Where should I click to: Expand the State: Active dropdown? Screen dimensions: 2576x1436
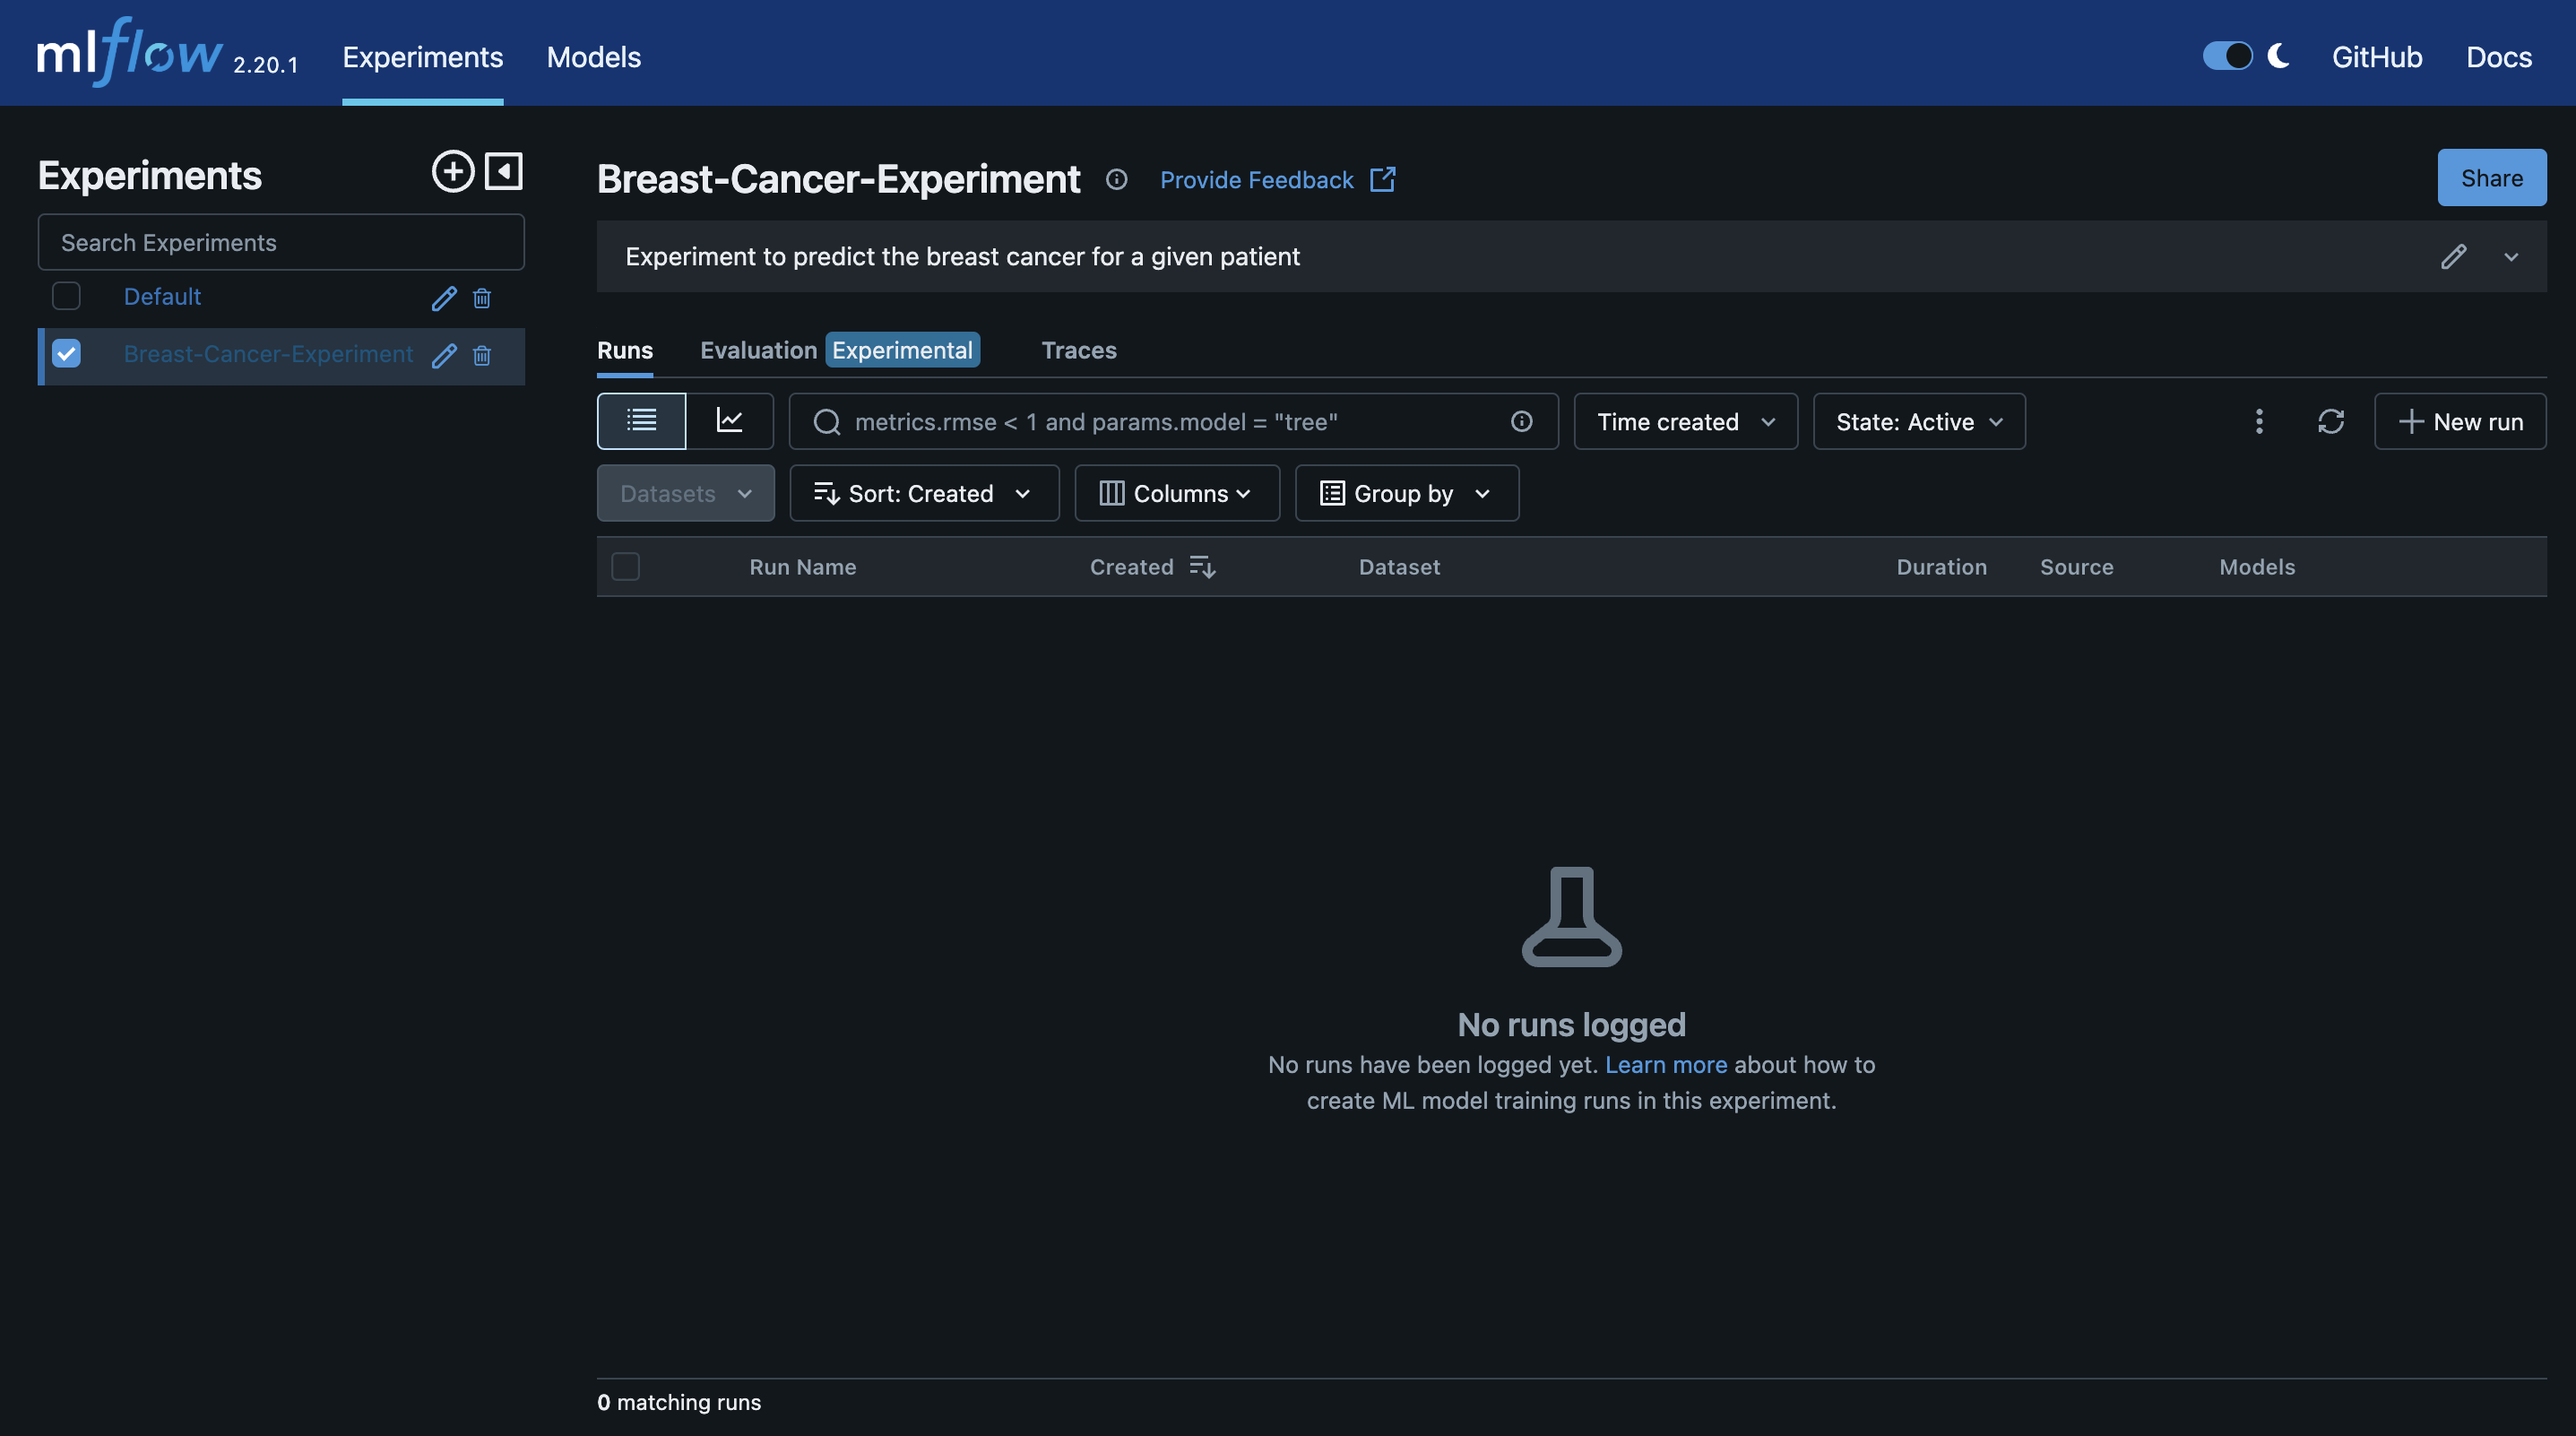pyautogui.click(x=1918, y=421)
